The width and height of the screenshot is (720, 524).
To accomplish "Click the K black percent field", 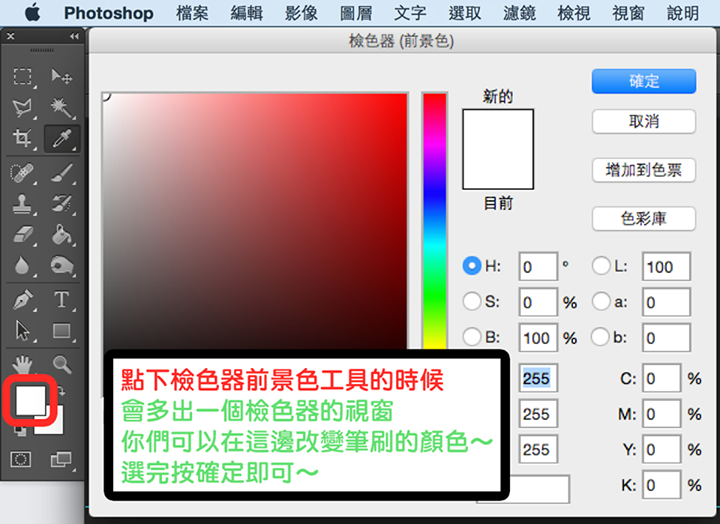I will (662, 485).
